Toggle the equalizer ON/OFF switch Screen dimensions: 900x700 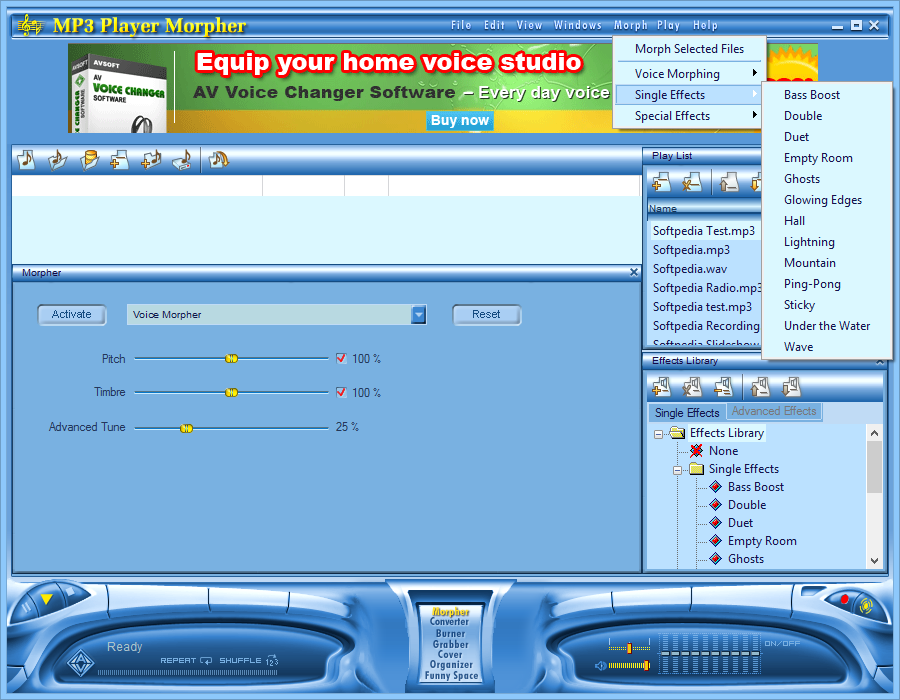coord(782,644)
